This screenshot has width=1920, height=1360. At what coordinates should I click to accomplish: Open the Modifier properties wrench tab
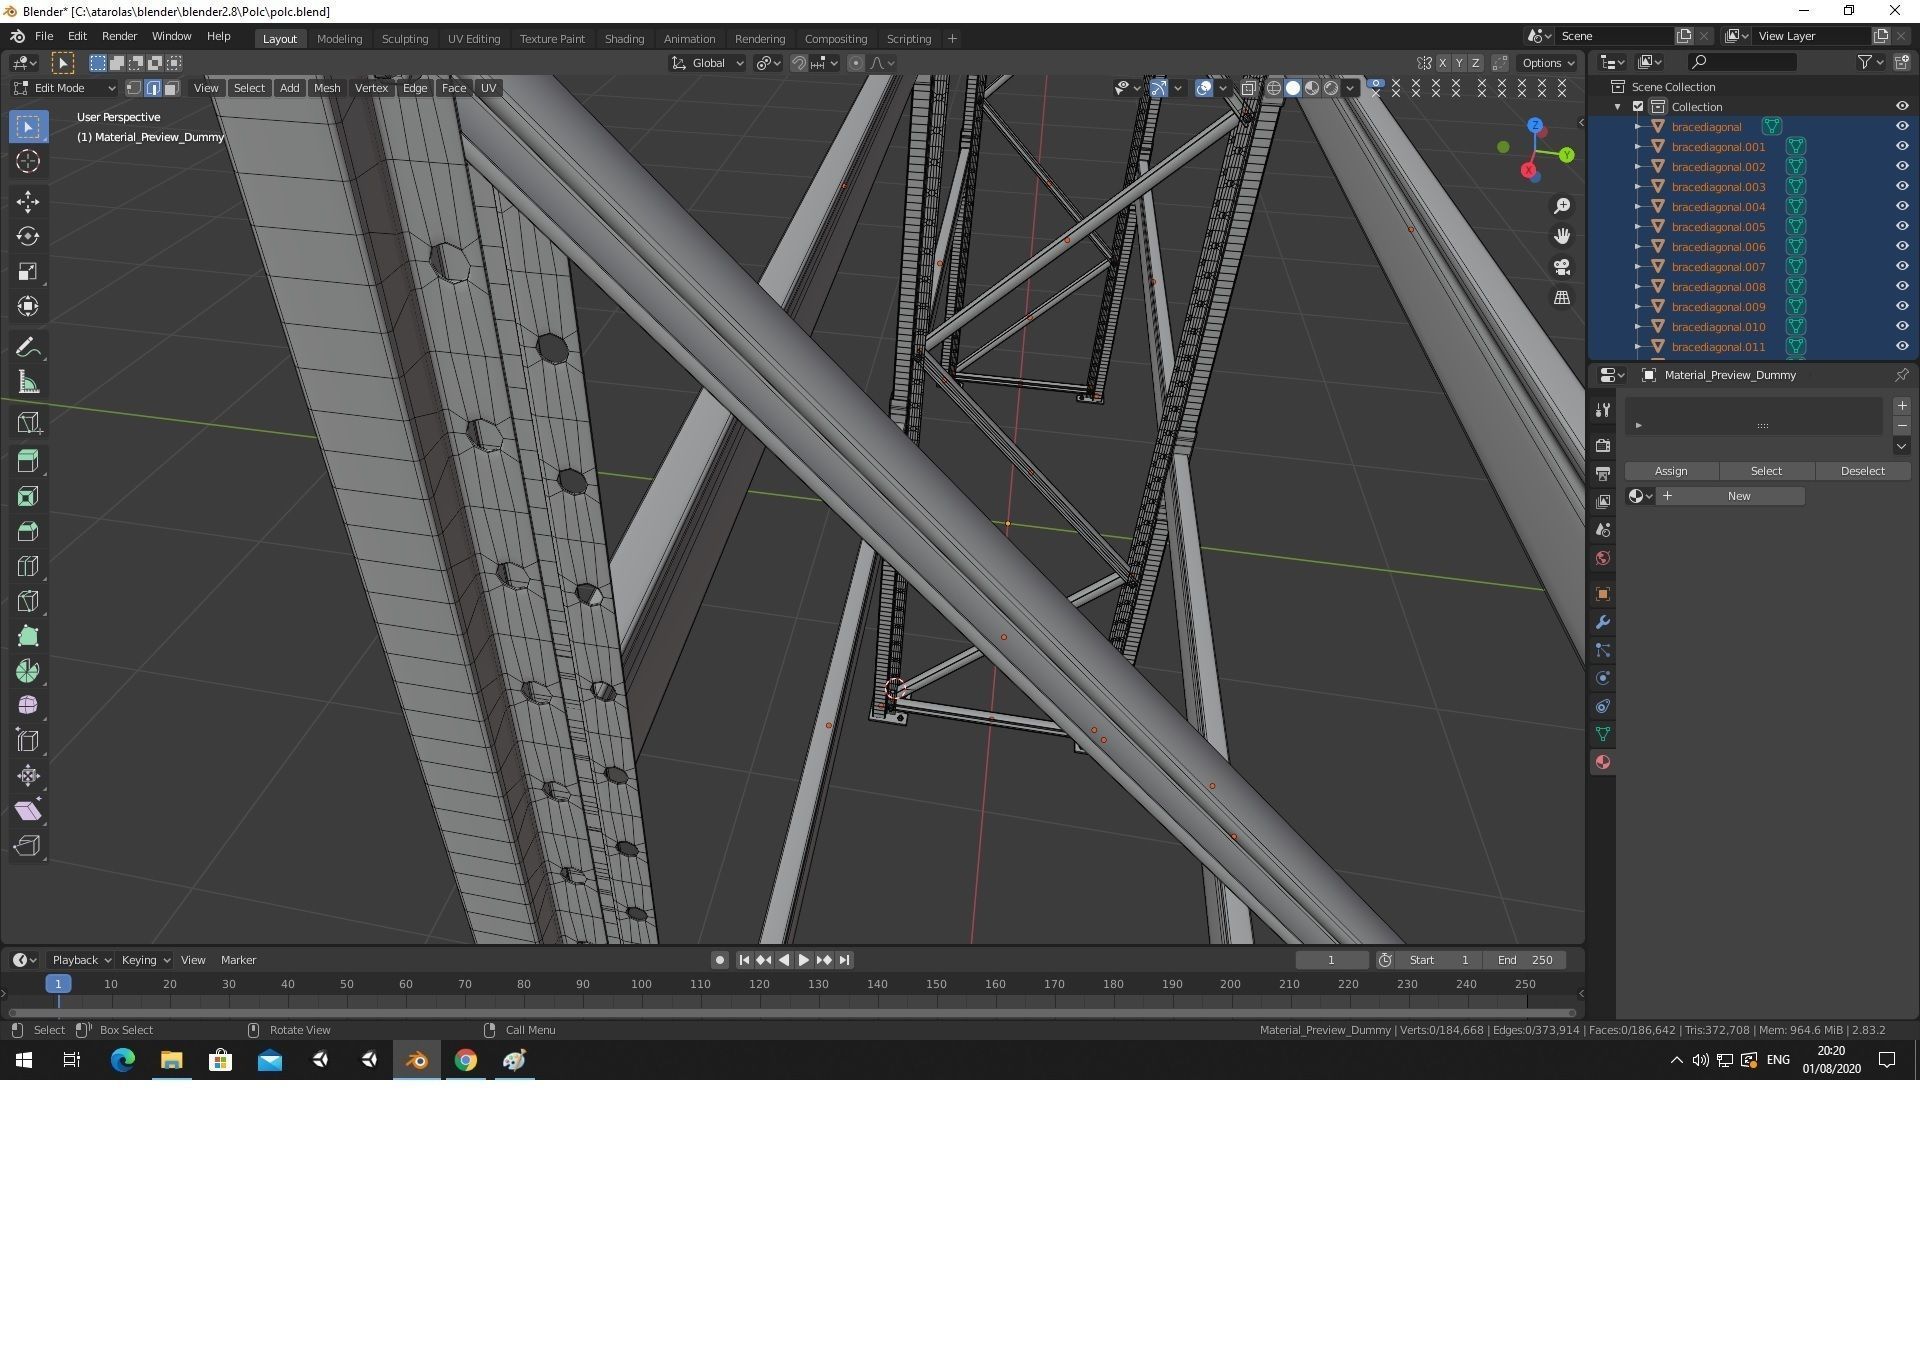(x=1603, y=622)
